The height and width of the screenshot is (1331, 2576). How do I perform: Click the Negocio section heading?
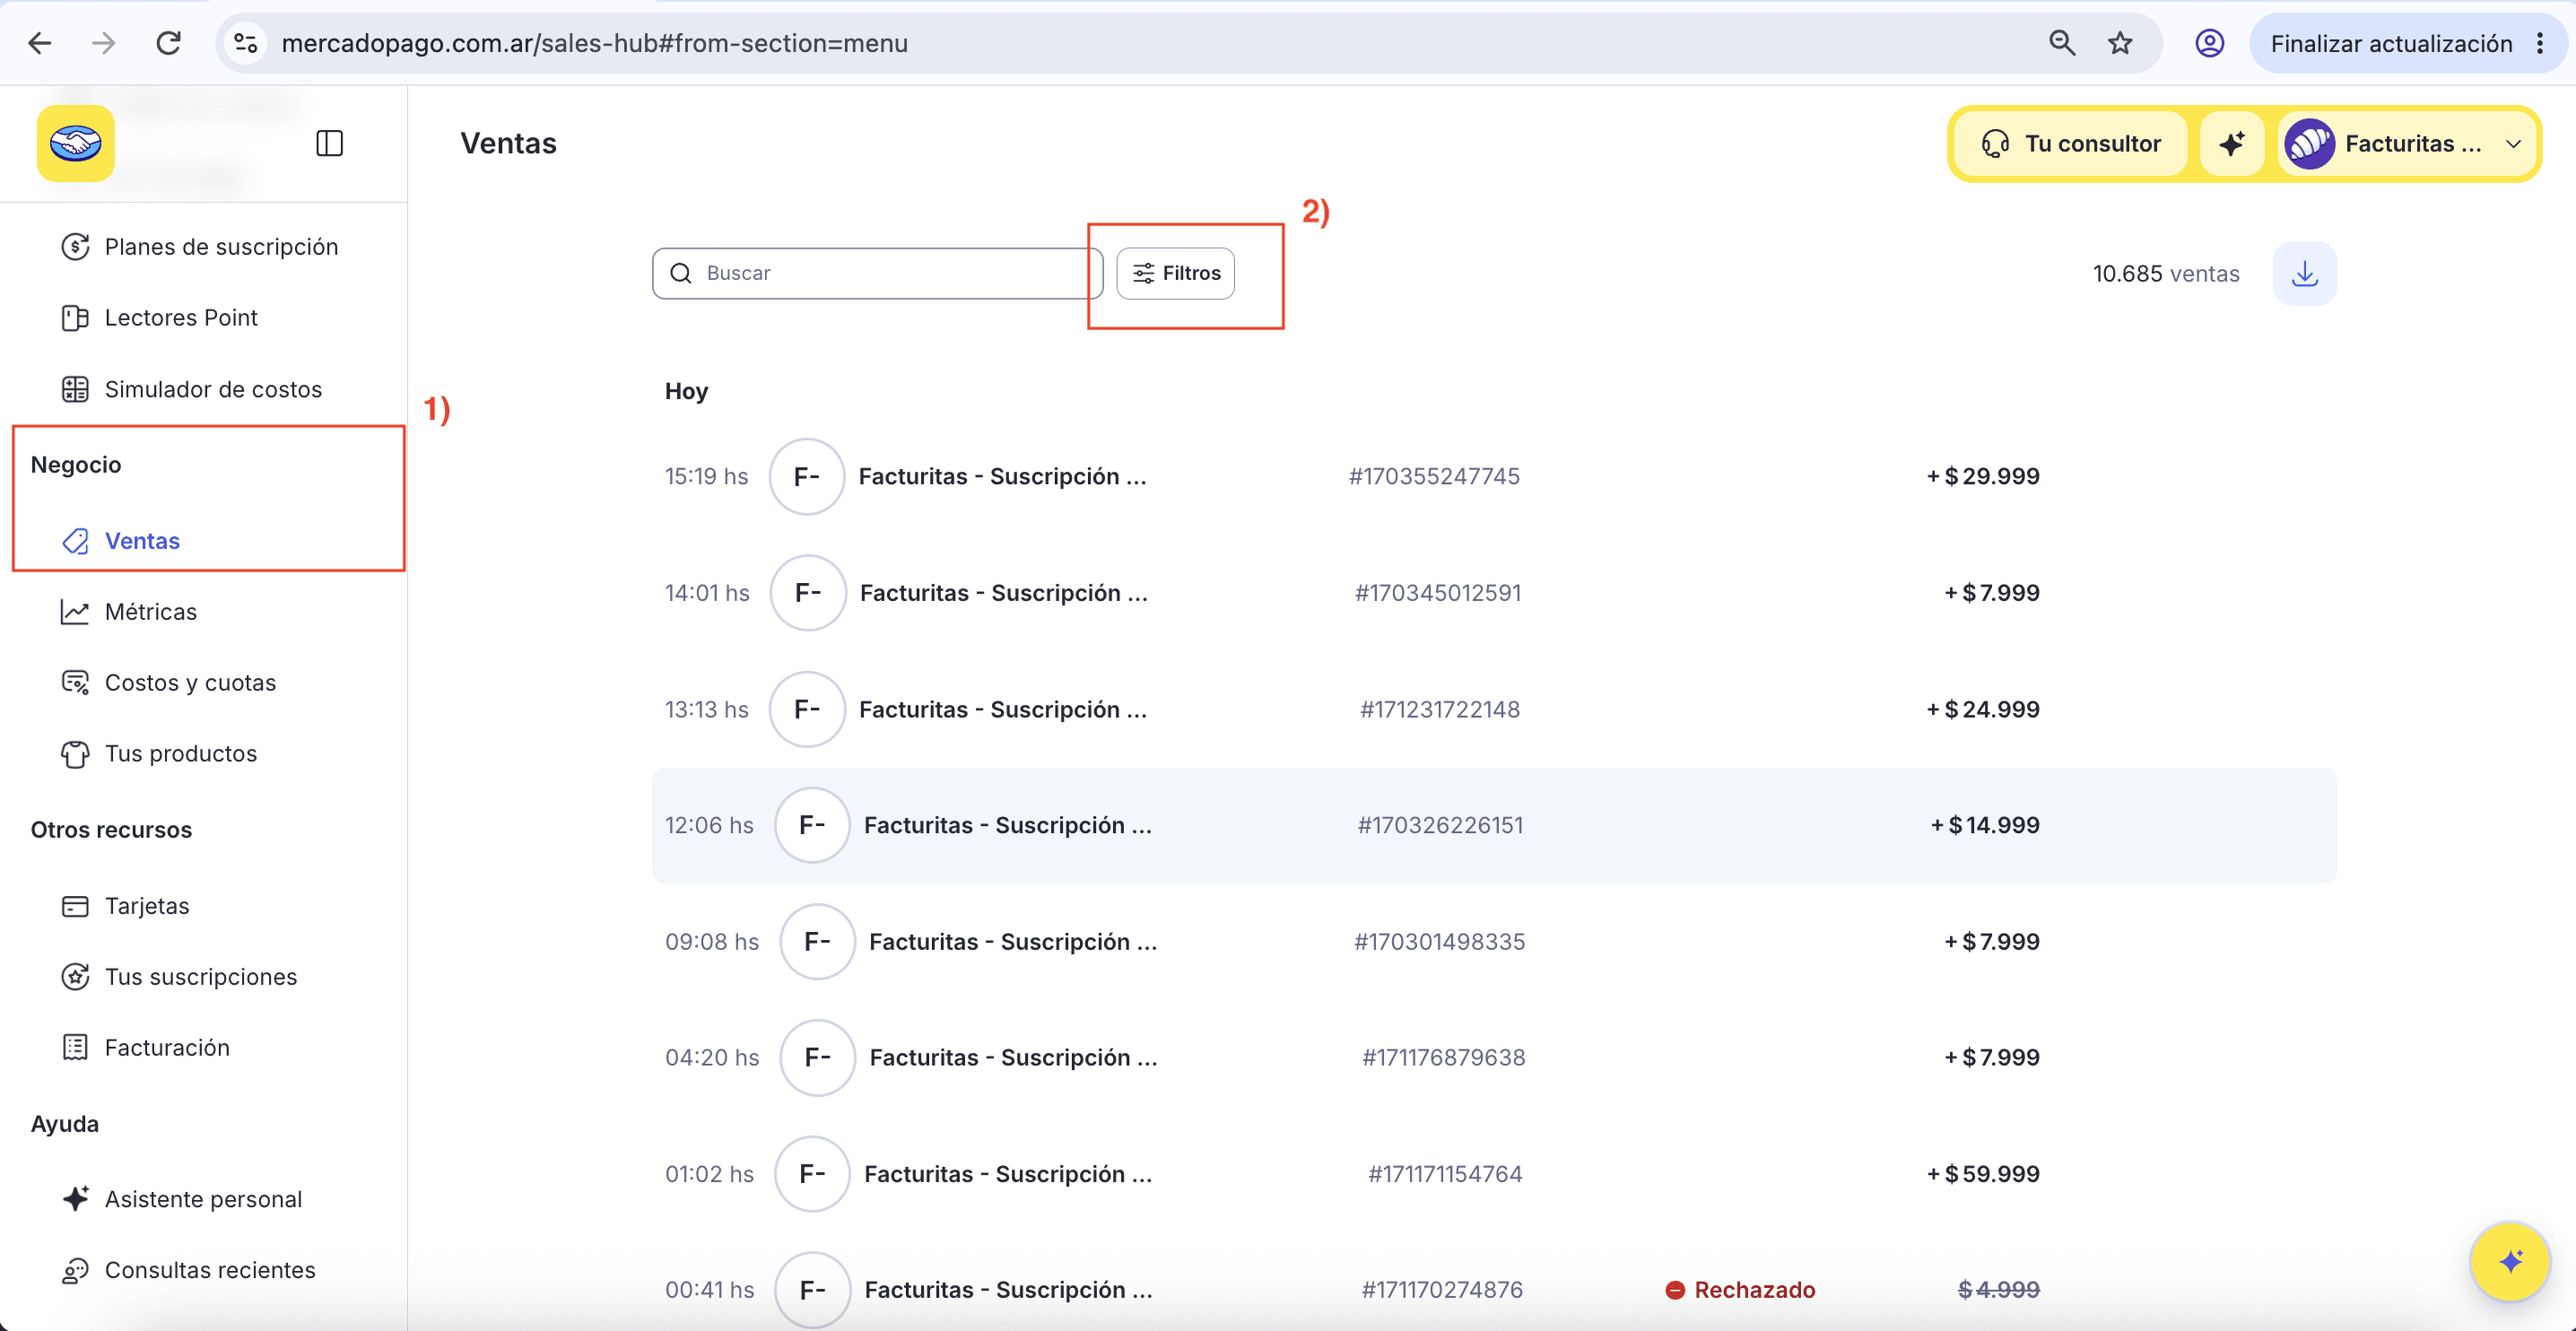(x=76, y=464)
